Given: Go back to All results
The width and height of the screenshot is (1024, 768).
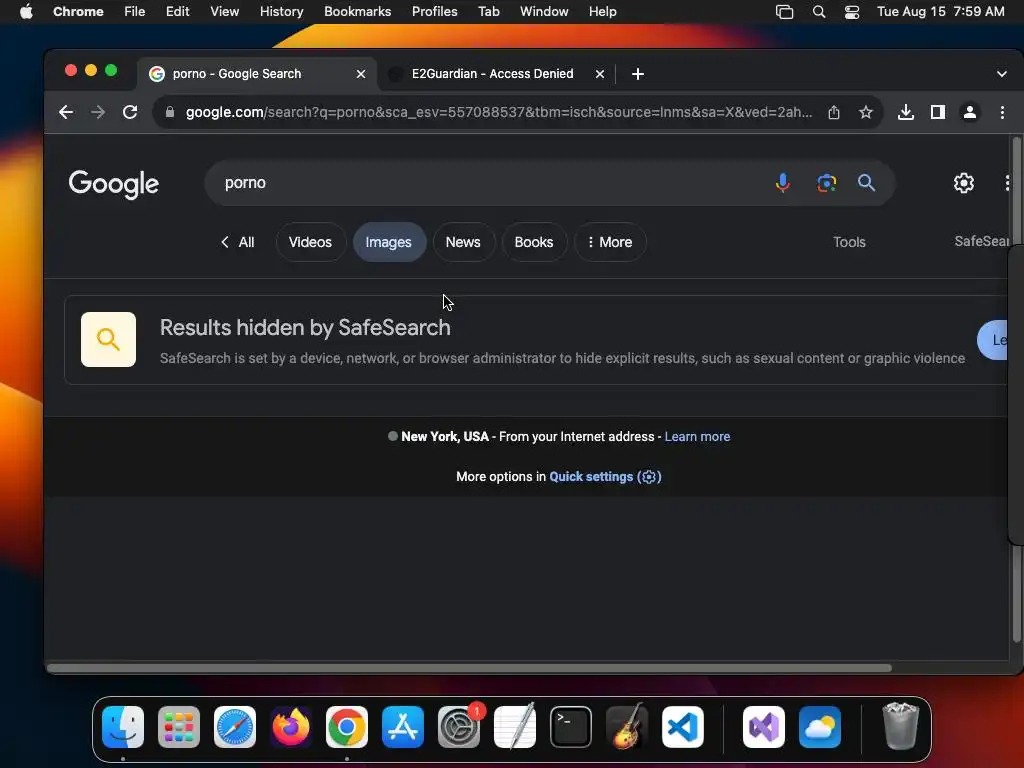Looking at the screenshot, I should click(238, 242).
